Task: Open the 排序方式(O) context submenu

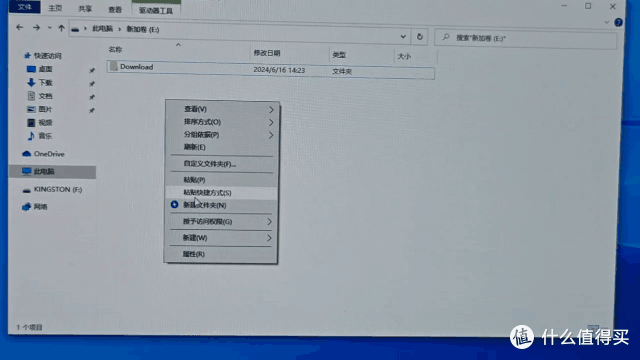Action: coord(222,122)
